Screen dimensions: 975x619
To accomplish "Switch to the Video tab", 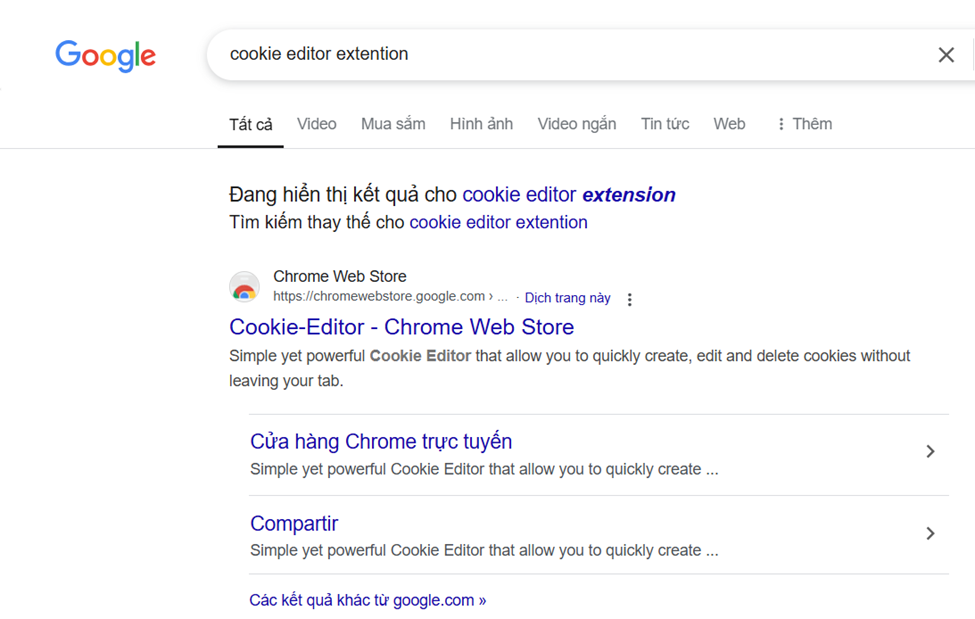I will click(x=317, y=124).
